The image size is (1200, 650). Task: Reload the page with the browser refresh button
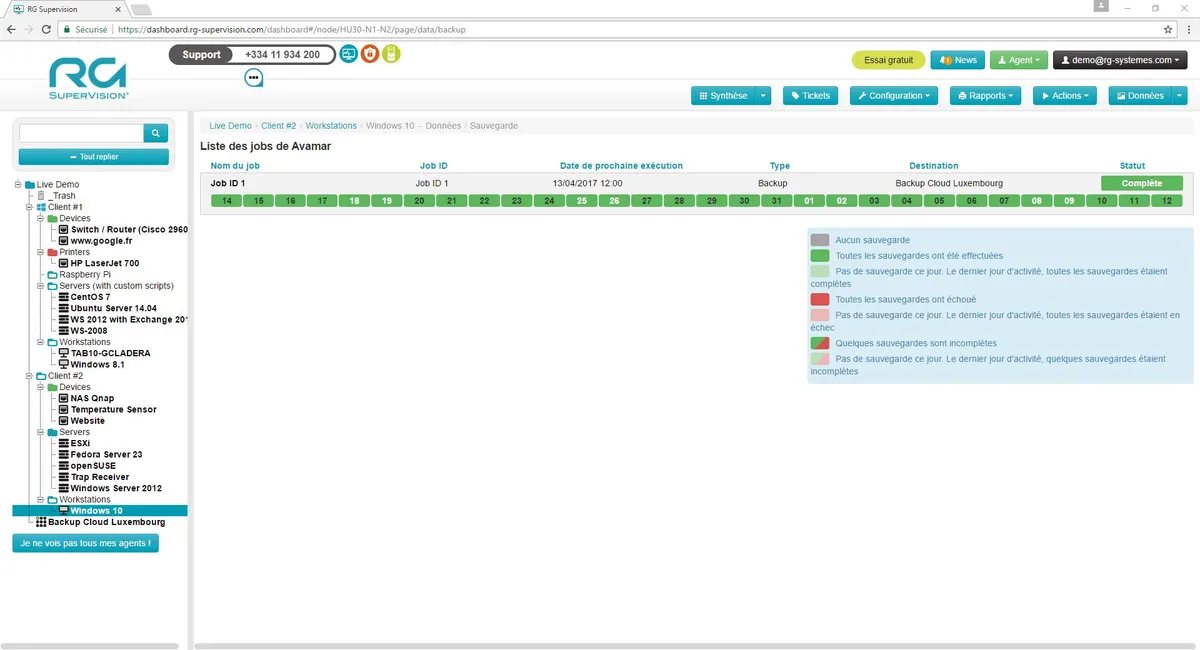point(47,30)
